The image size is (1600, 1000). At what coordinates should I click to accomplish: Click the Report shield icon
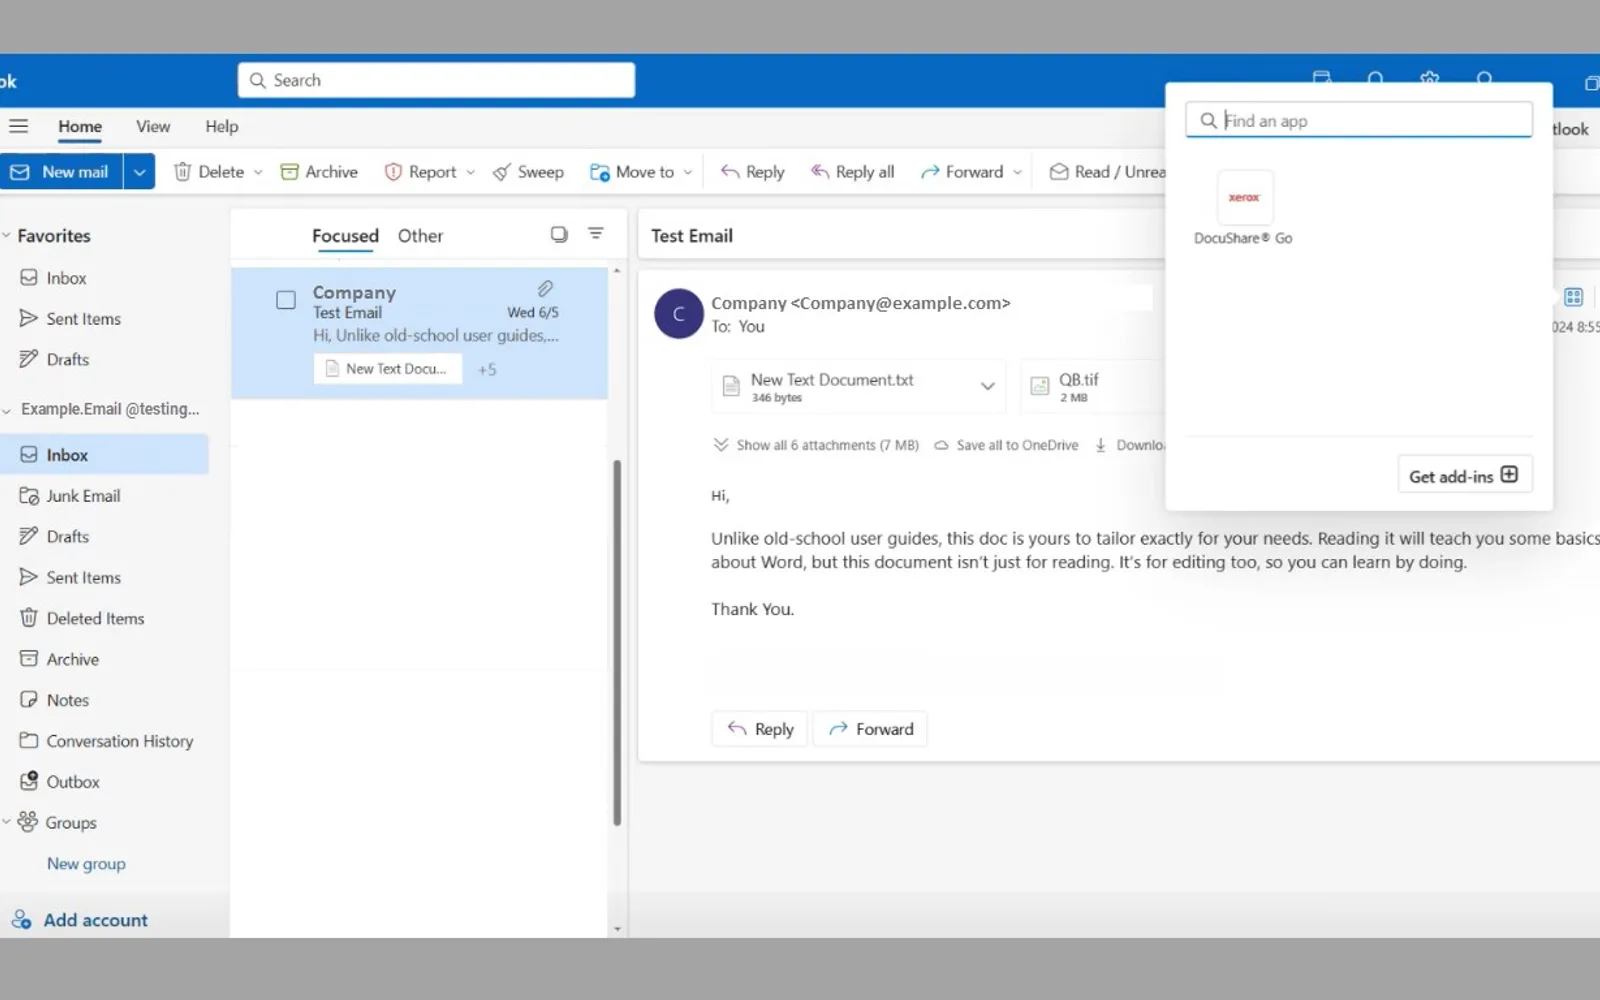click(393, 172)
